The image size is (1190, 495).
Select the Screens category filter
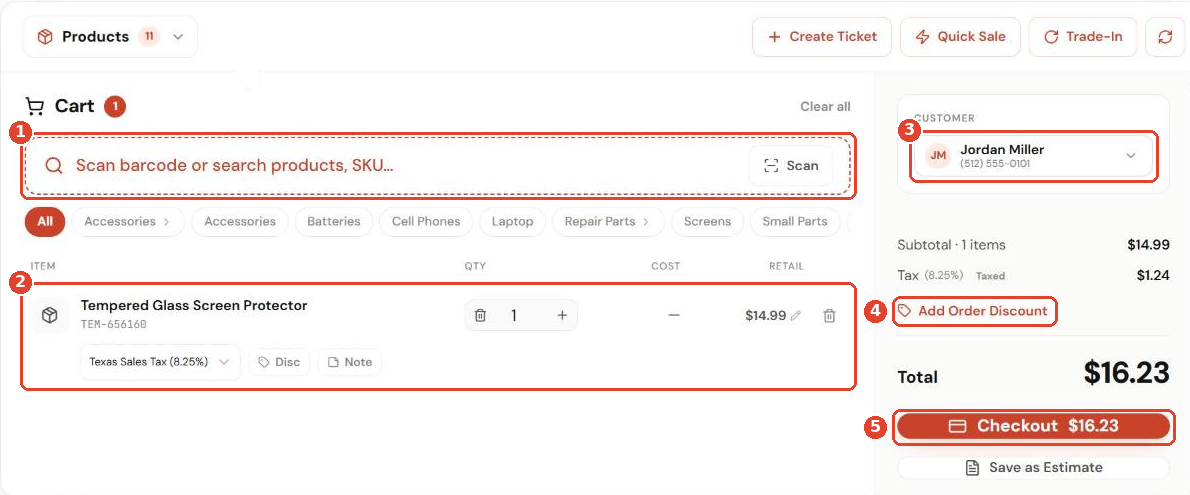(x=707, y=222)
